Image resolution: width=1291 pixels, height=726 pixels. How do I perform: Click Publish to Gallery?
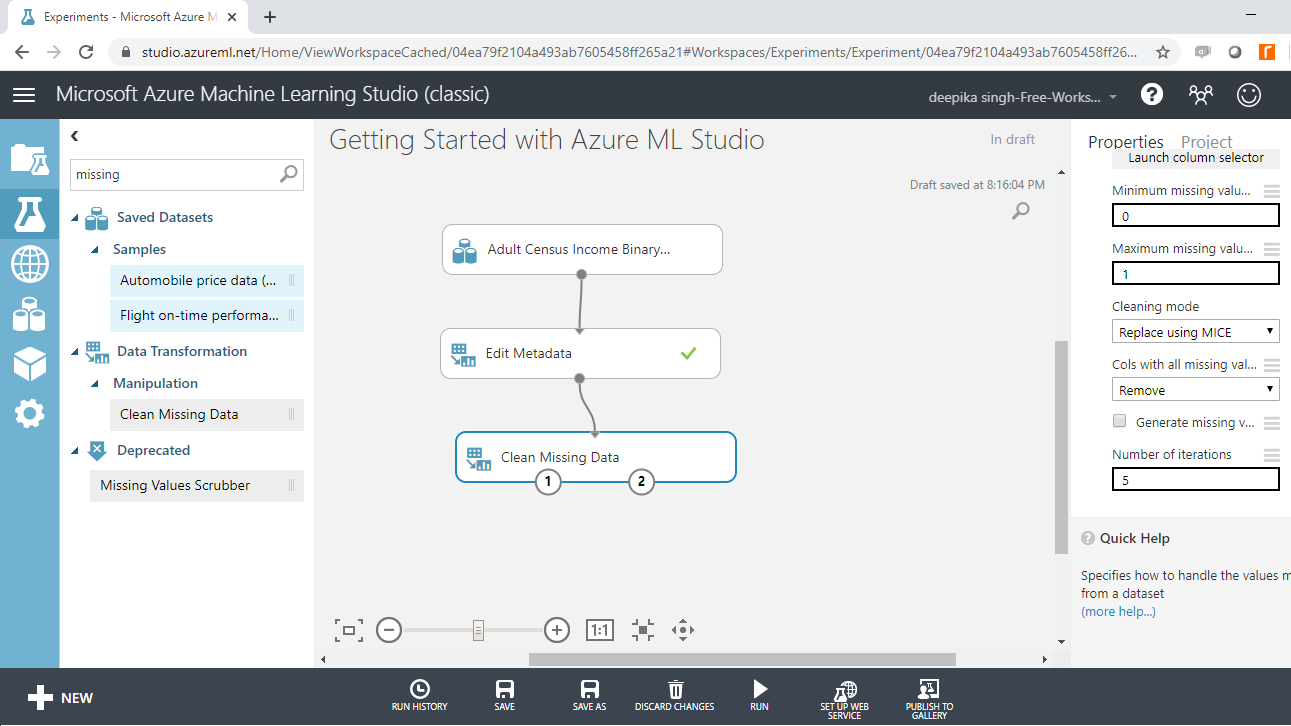tap(930, 698)
